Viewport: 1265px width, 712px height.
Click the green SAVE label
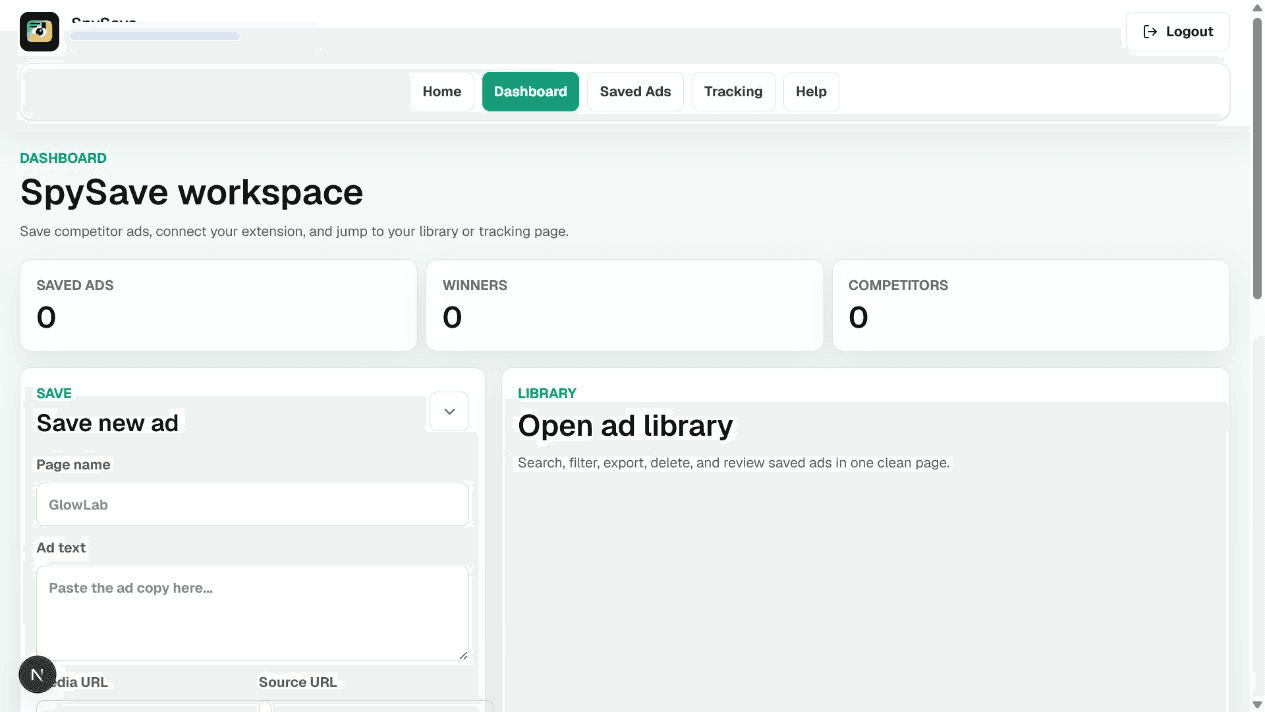pyautogui.click(x=54, y=393)
